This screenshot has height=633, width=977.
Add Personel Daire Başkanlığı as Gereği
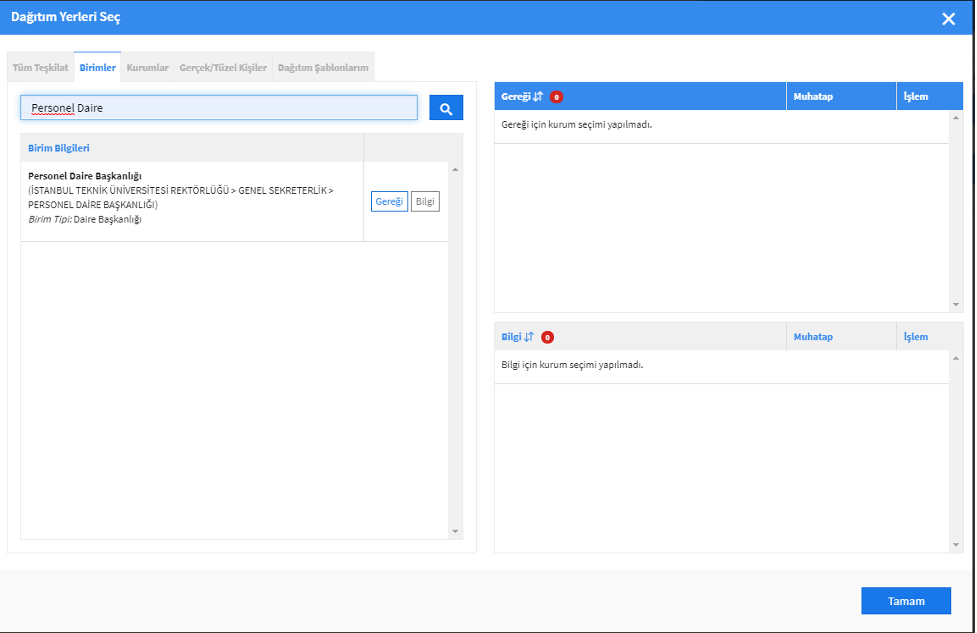click(389, 201)
